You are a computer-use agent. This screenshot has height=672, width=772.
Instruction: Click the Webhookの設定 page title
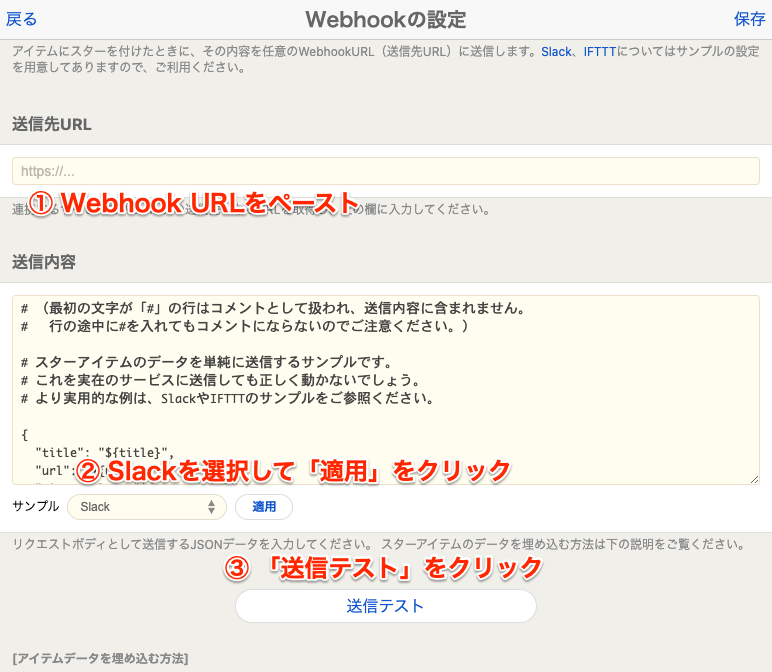(385, 19)
